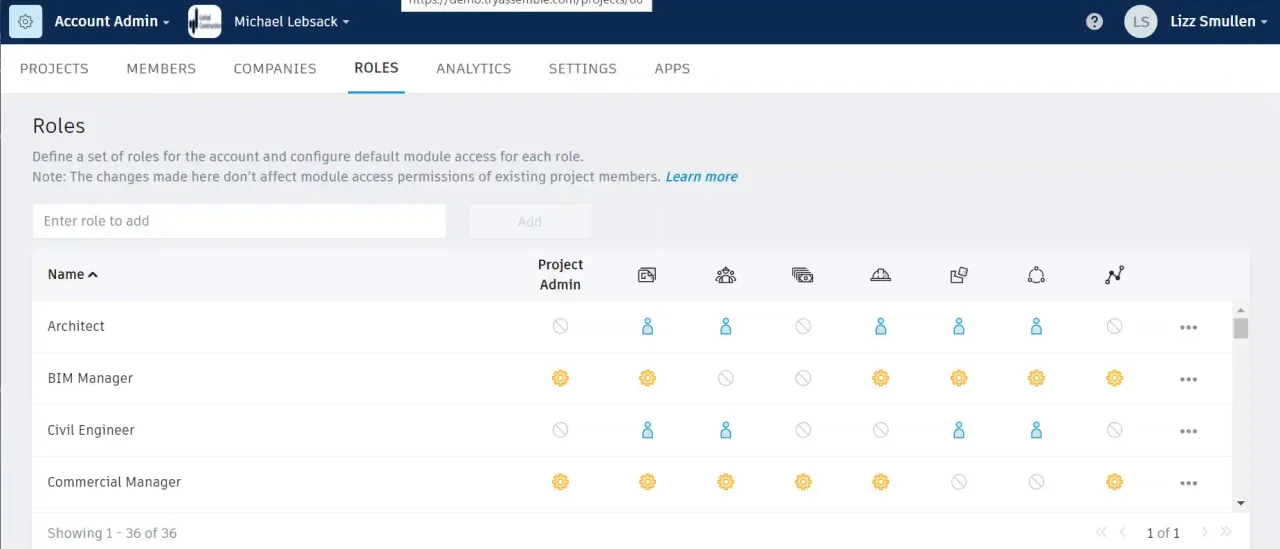Click the money cost module column icon
1280x549 pixels.
coord(802,275)
